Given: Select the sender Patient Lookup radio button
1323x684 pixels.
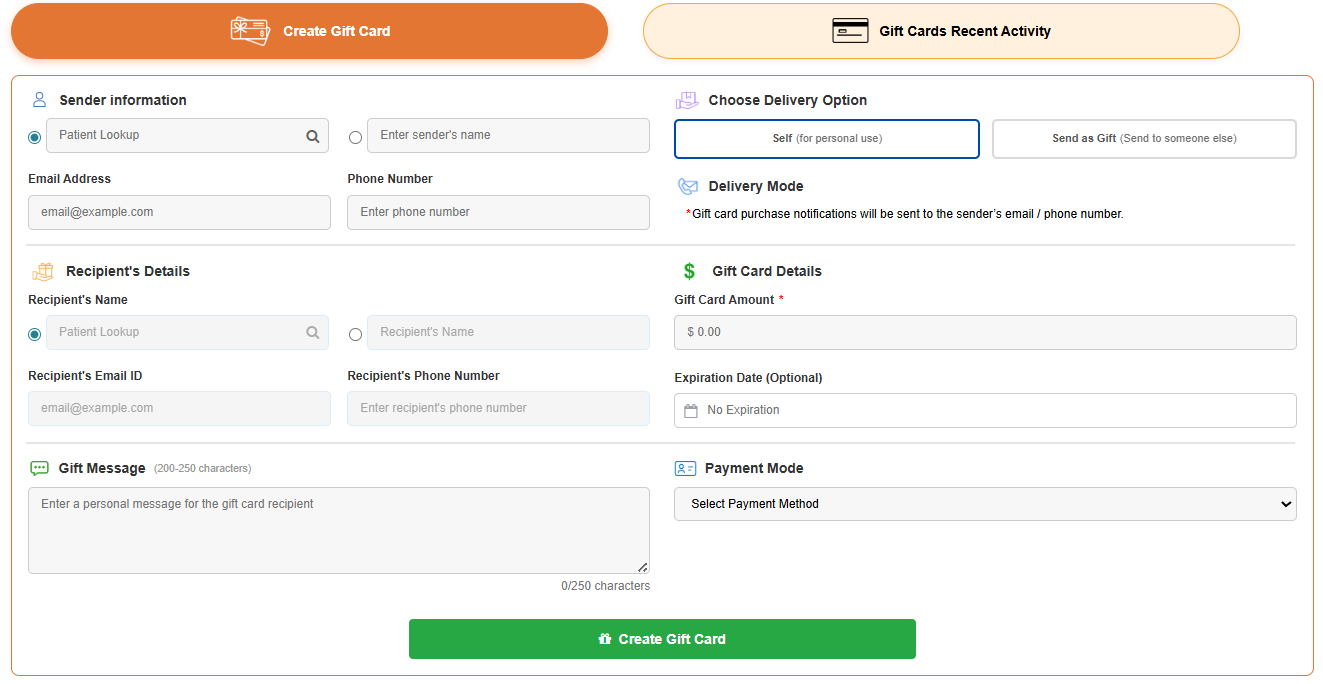Looking at the screenshot, I should tap(35, 137).
